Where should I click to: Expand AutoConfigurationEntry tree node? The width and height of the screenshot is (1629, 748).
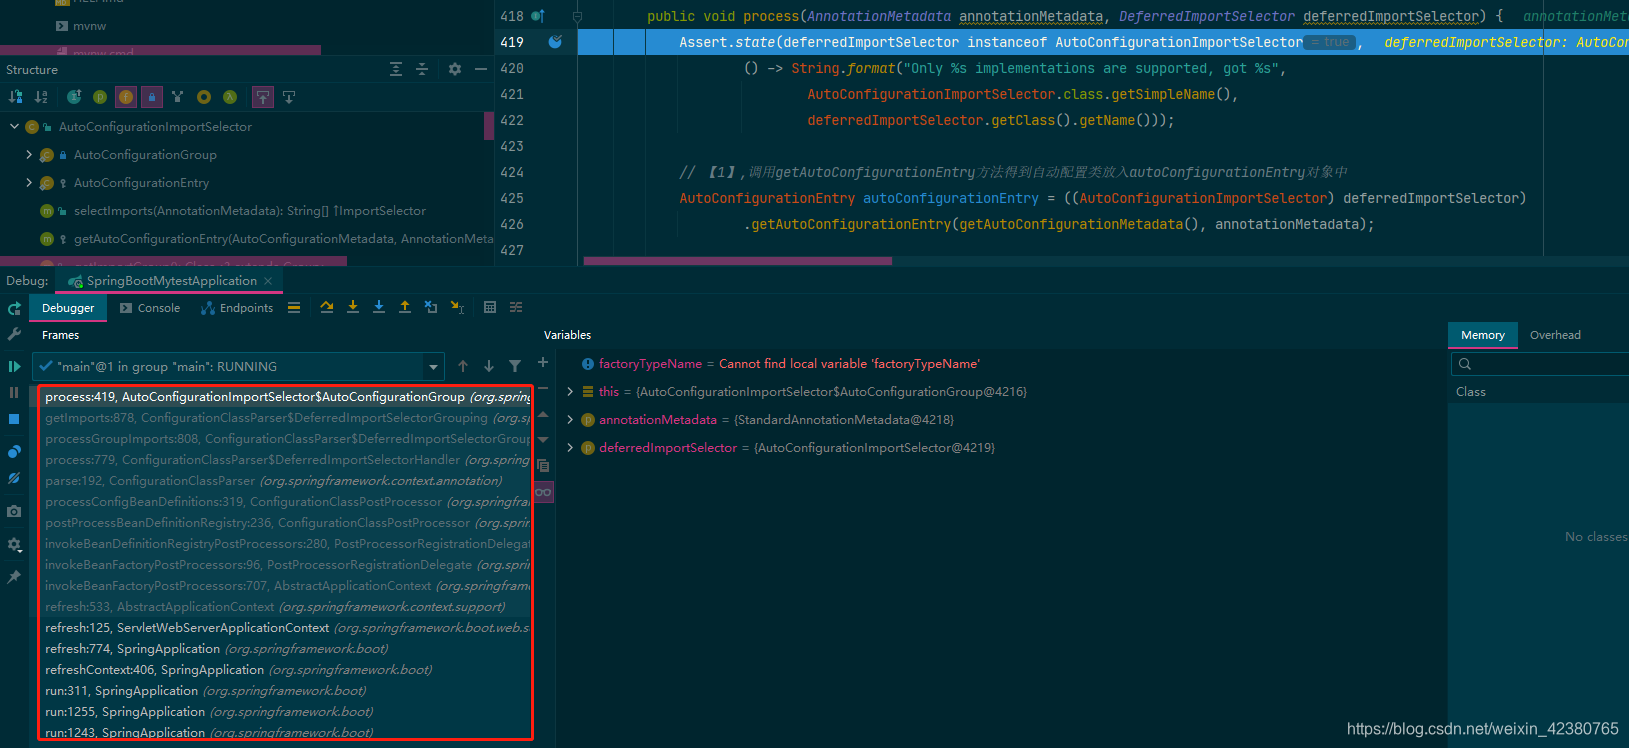[29, 183]
